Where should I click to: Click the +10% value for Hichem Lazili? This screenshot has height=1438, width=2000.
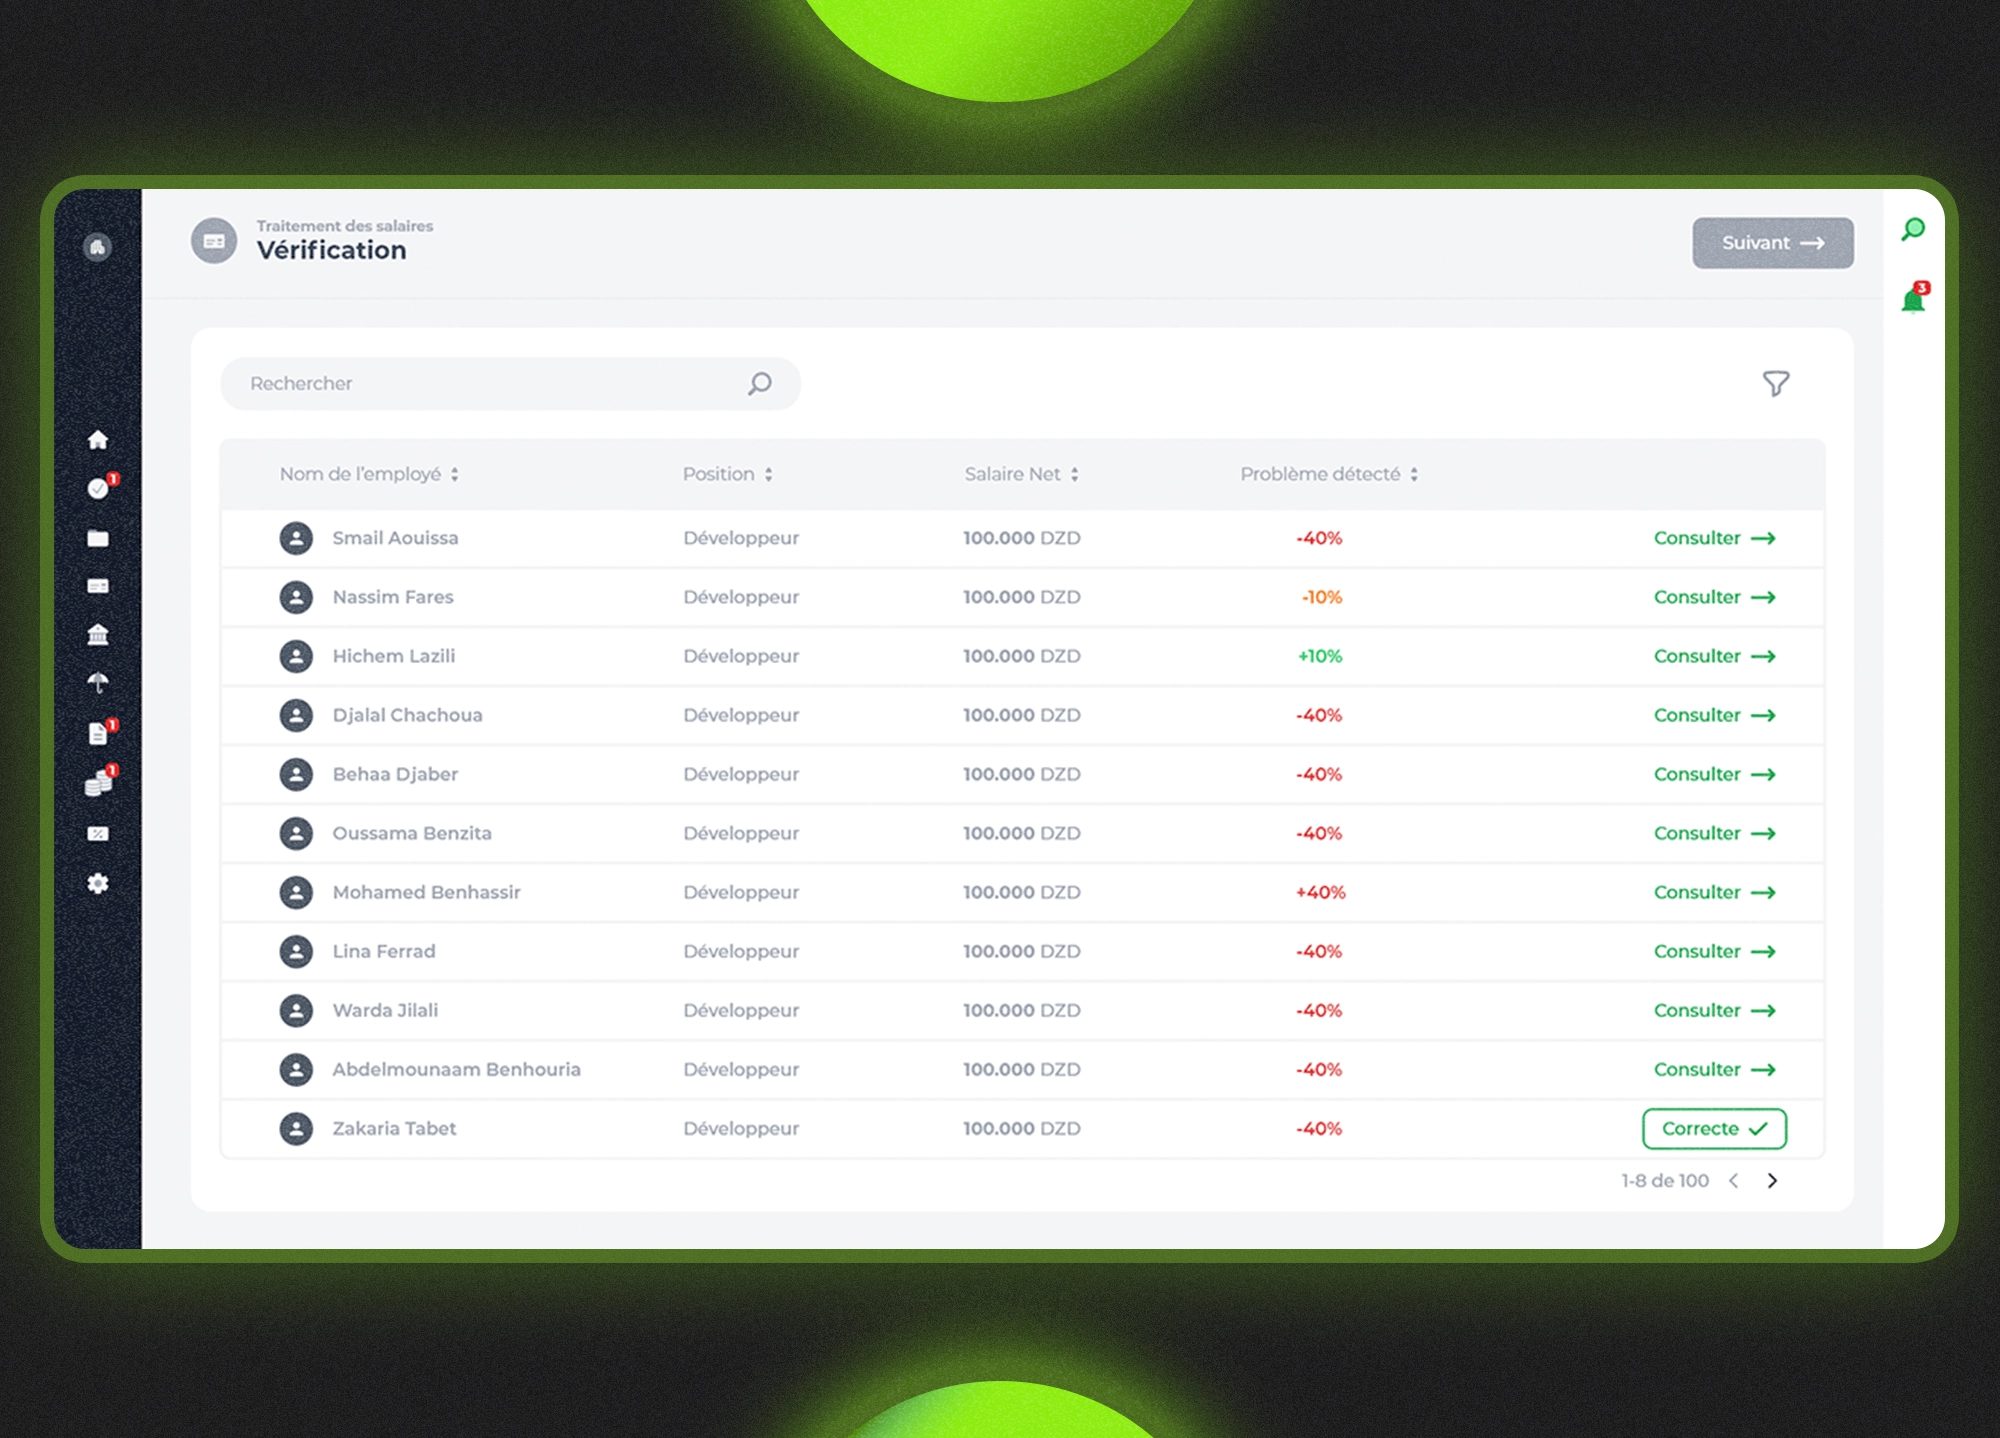point(1320,656)
